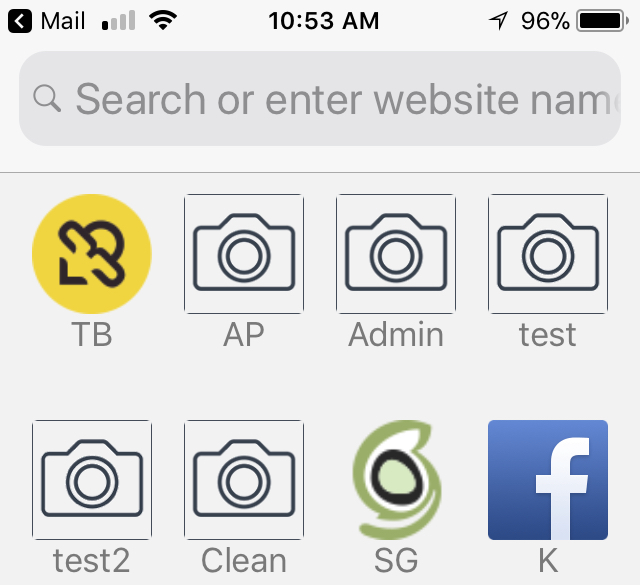
Task: Open the test2 bookmark icon
Action: point(92,480)
